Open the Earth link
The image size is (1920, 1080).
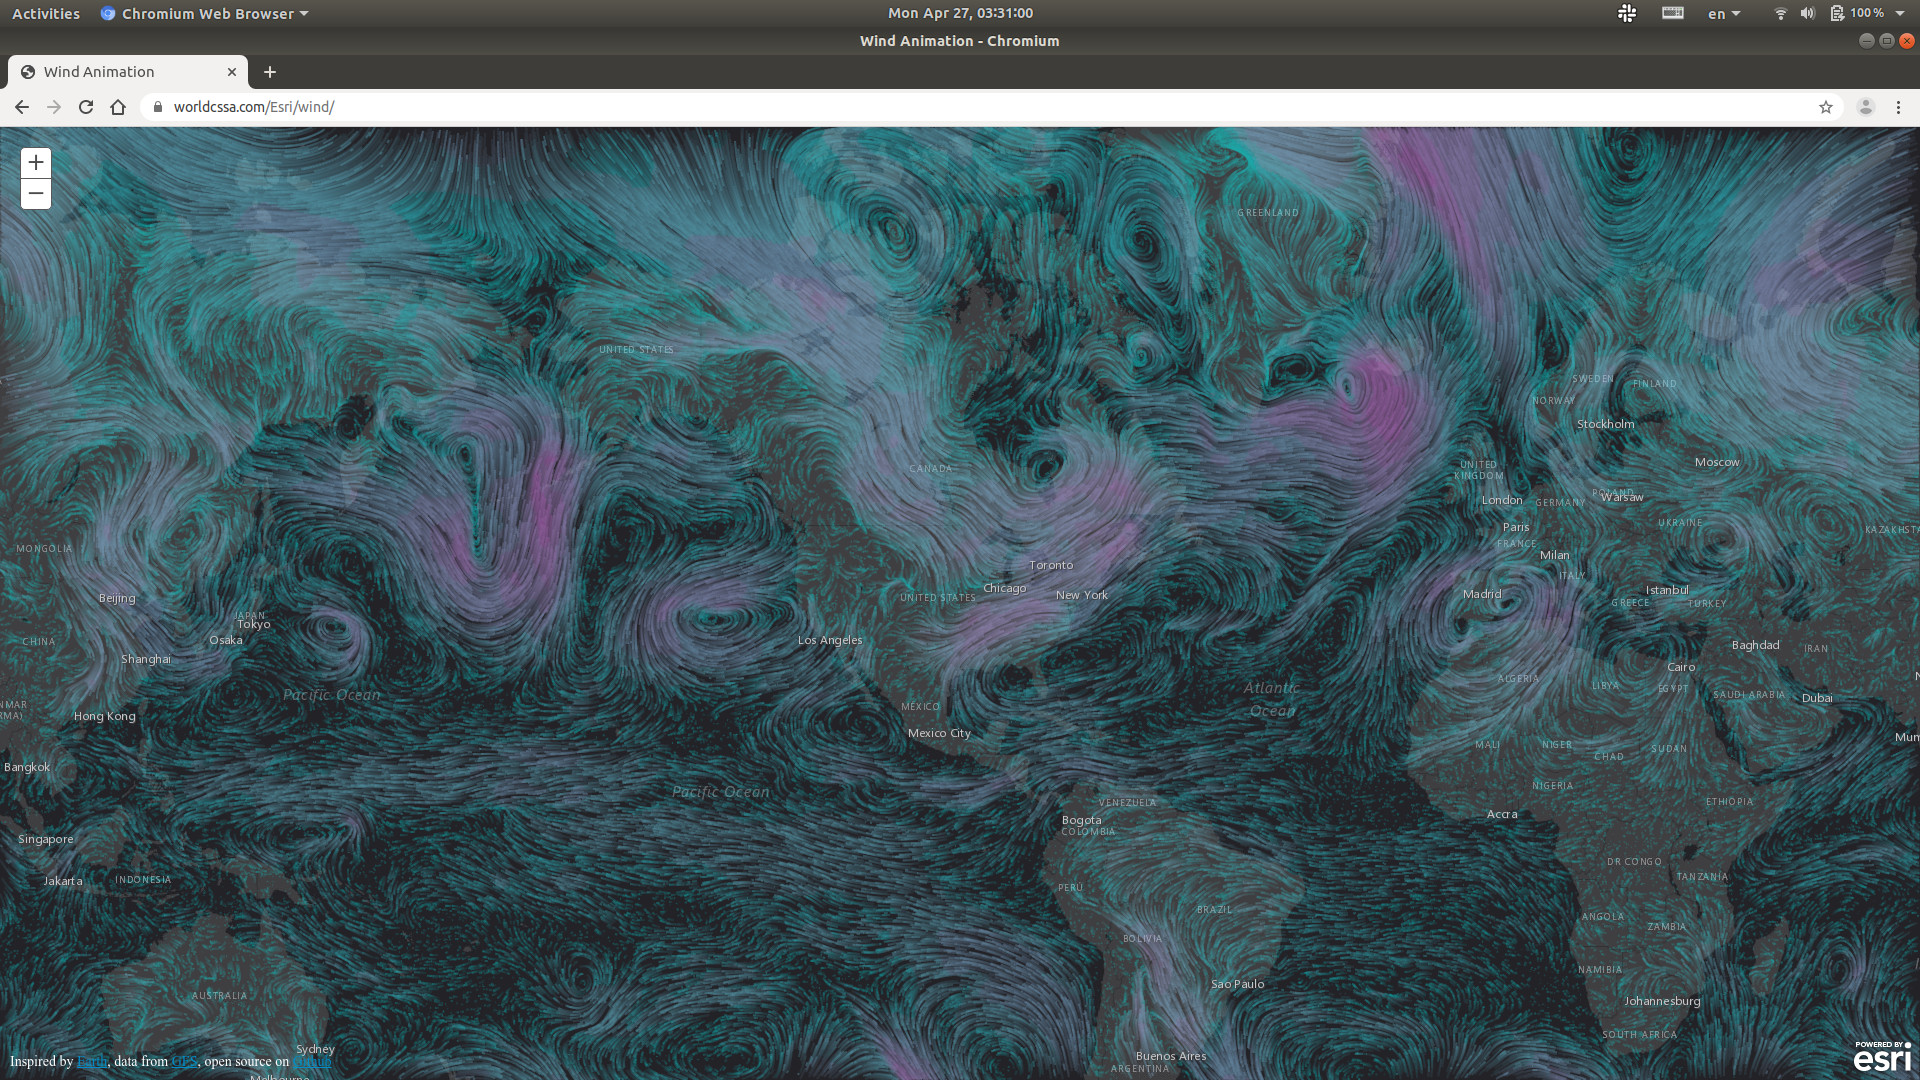92,1062
